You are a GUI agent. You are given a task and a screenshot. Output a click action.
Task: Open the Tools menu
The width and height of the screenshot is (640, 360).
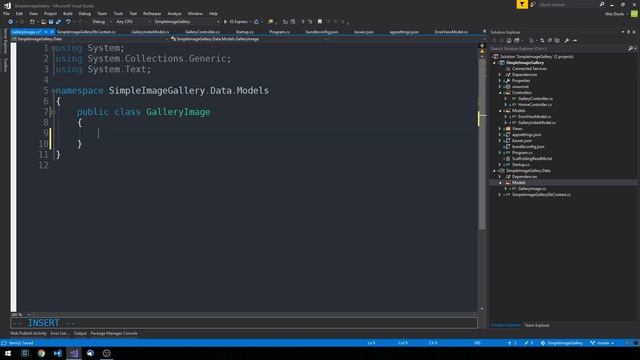(x=118, y=13)
